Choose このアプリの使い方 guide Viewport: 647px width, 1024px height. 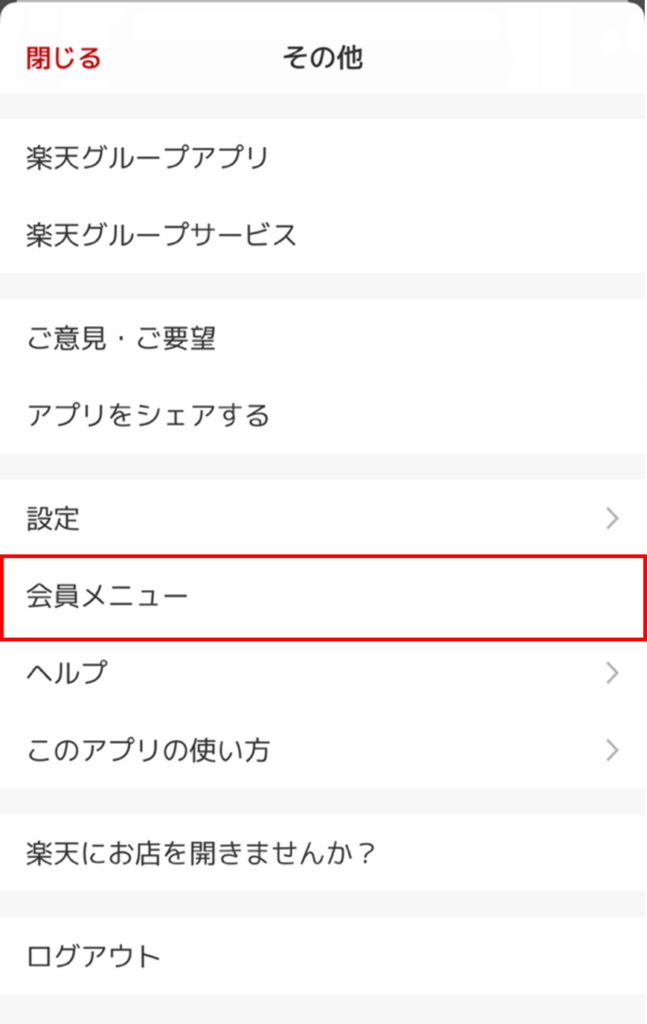(x=148, y=750)
